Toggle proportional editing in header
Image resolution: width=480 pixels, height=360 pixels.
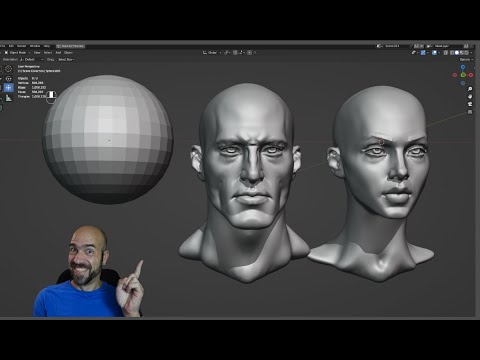coord(249,53)
